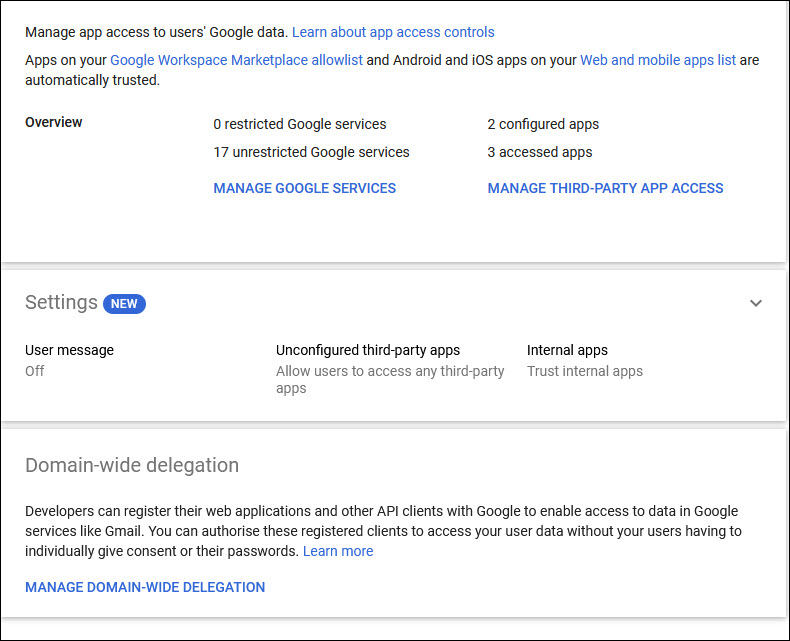Click the Domain-wide delegation heading

132,465
